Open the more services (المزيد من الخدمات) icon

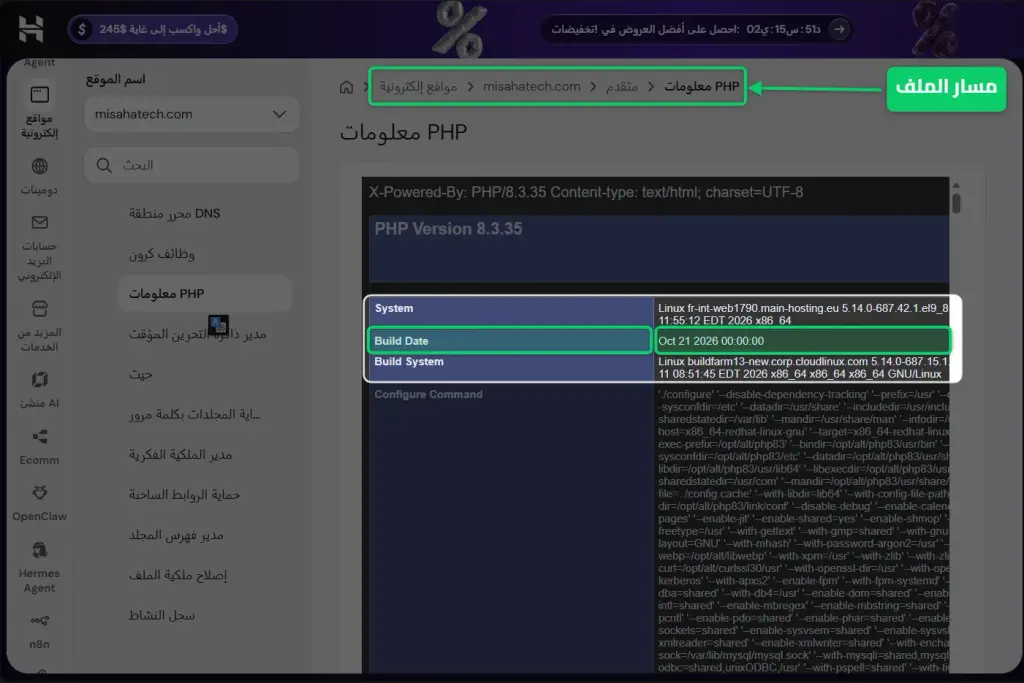click(x=39, y=308)
